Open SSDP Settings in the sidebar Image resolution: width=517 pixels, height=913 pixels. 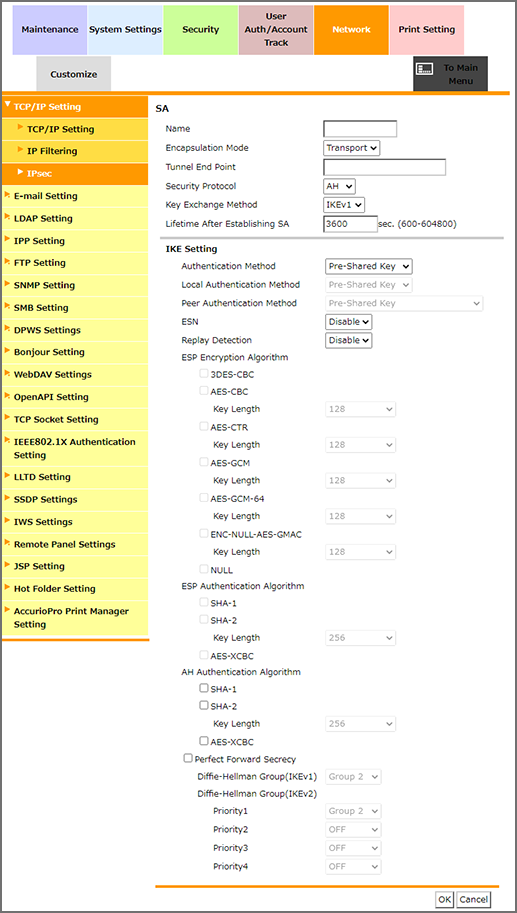click(75, 500)
